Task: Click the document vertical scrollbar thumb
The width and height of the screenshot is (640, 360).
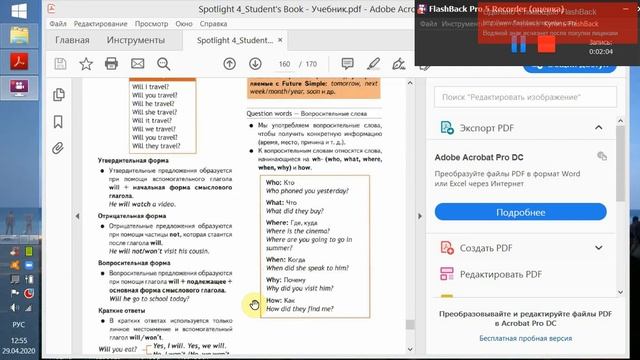Action: coord(410,324)
